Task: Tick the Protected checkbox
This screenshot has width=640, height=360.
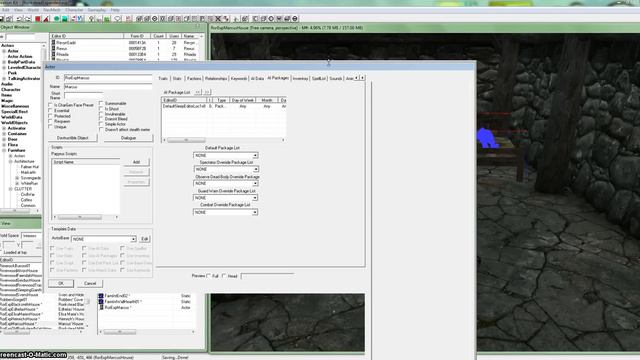Action: point(51,116)
